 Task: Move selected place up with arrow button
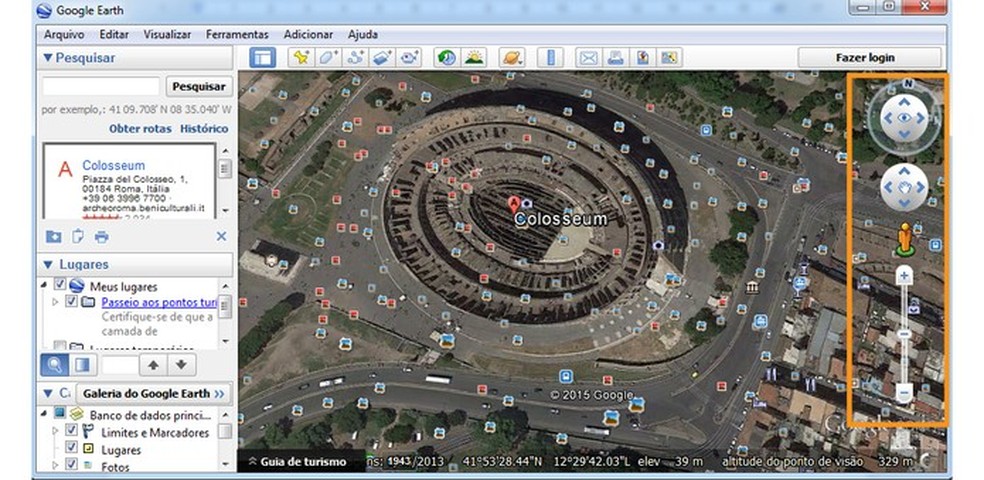153,365
